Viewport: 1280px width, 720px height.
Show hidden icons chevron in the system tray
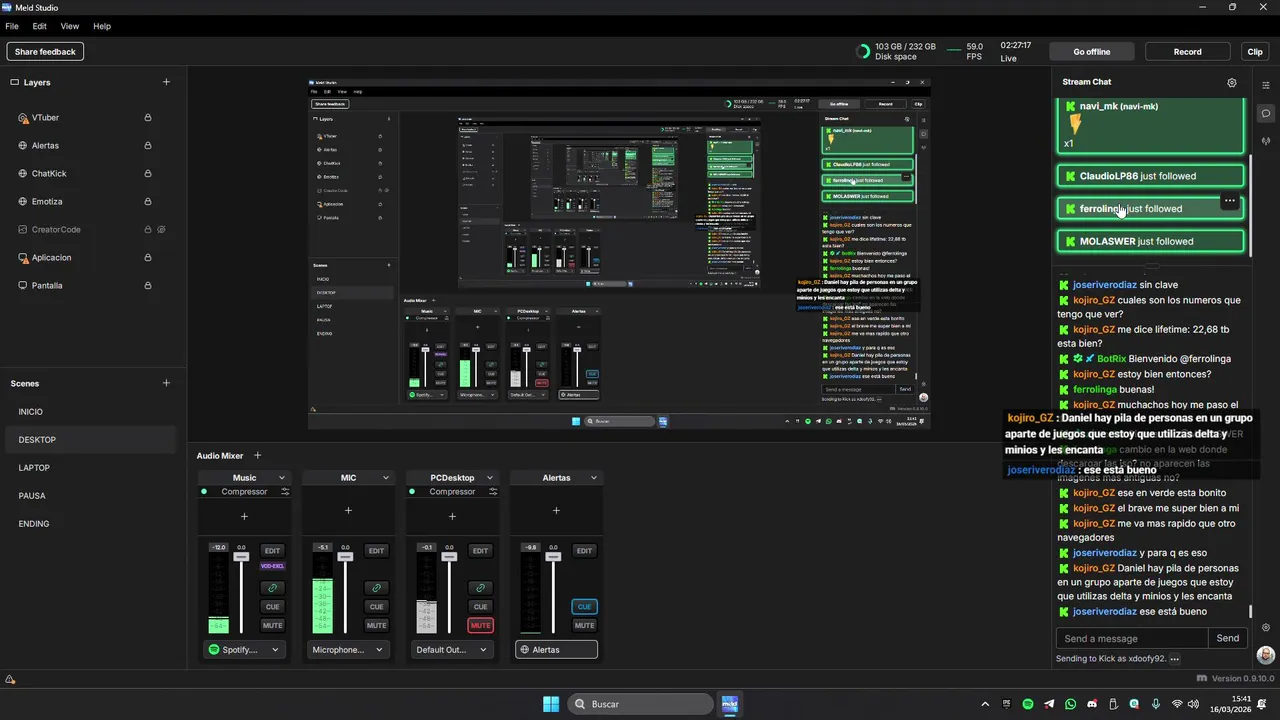(x=985, y=704)
